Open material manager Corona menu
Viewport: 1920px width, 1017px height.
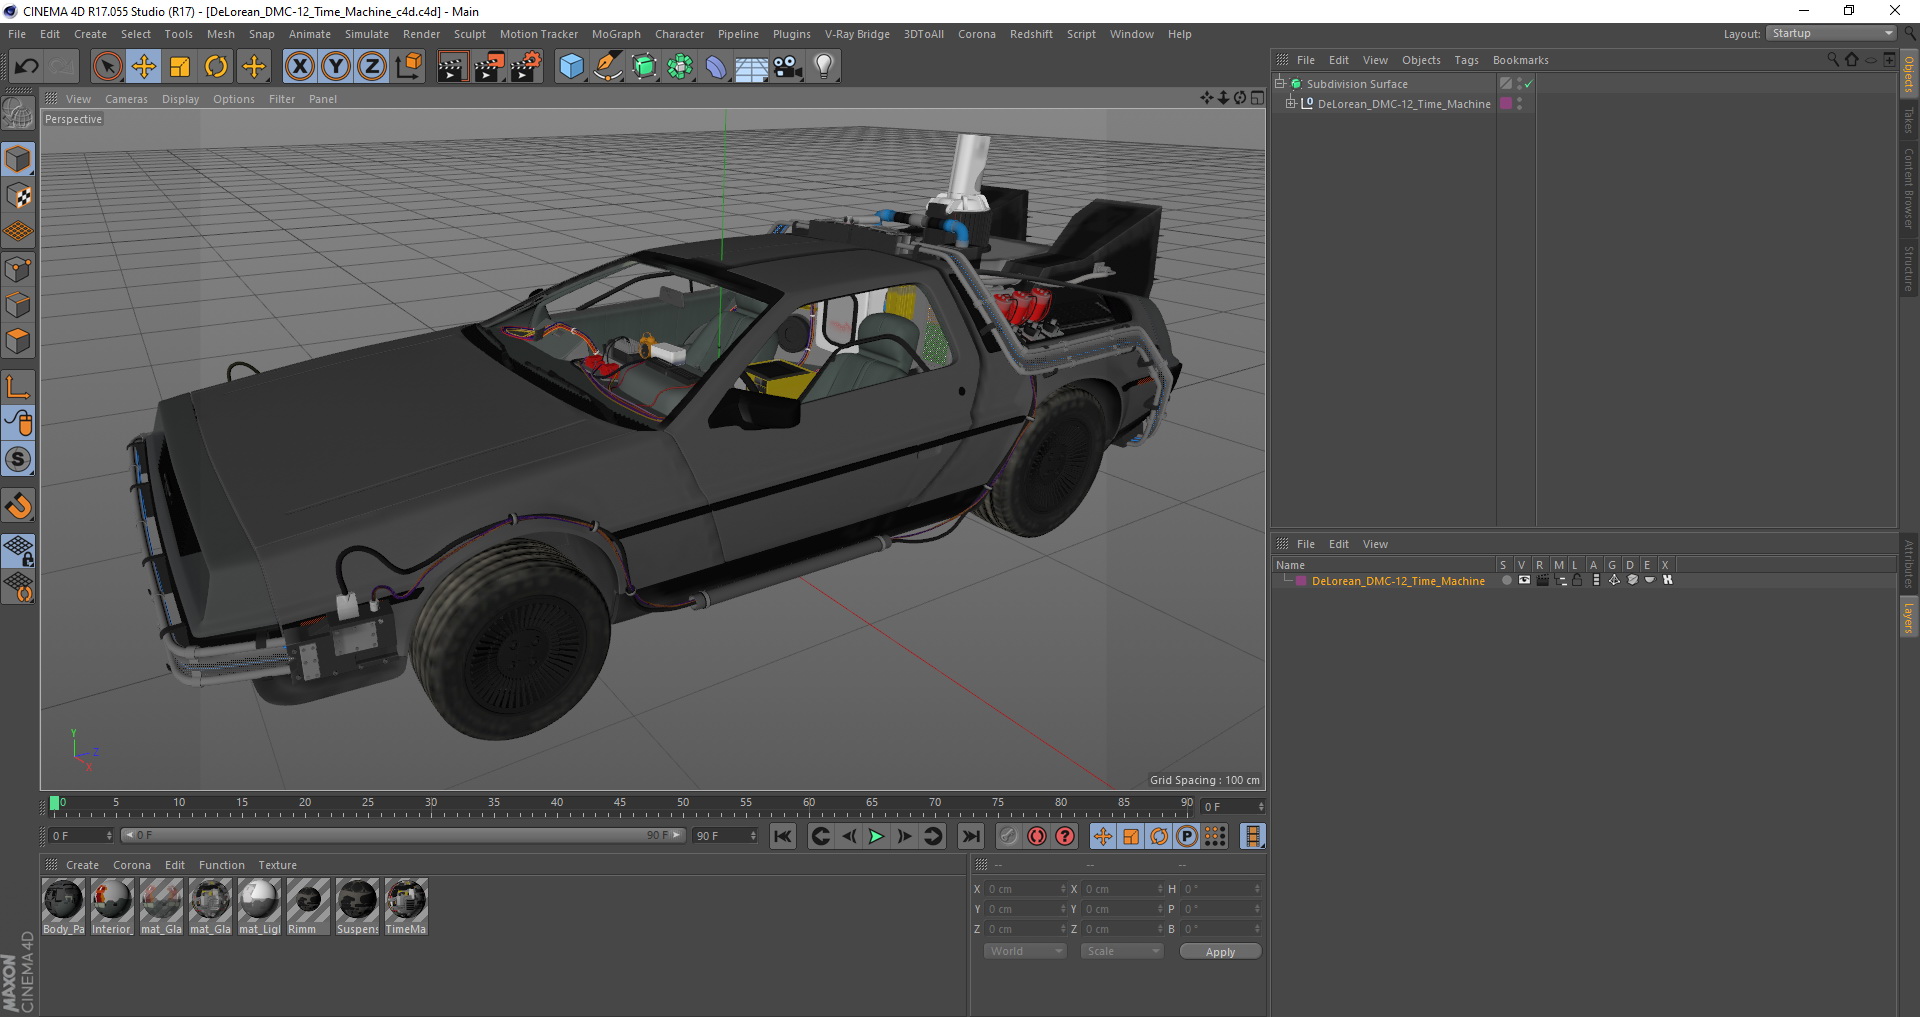point(132,865)
